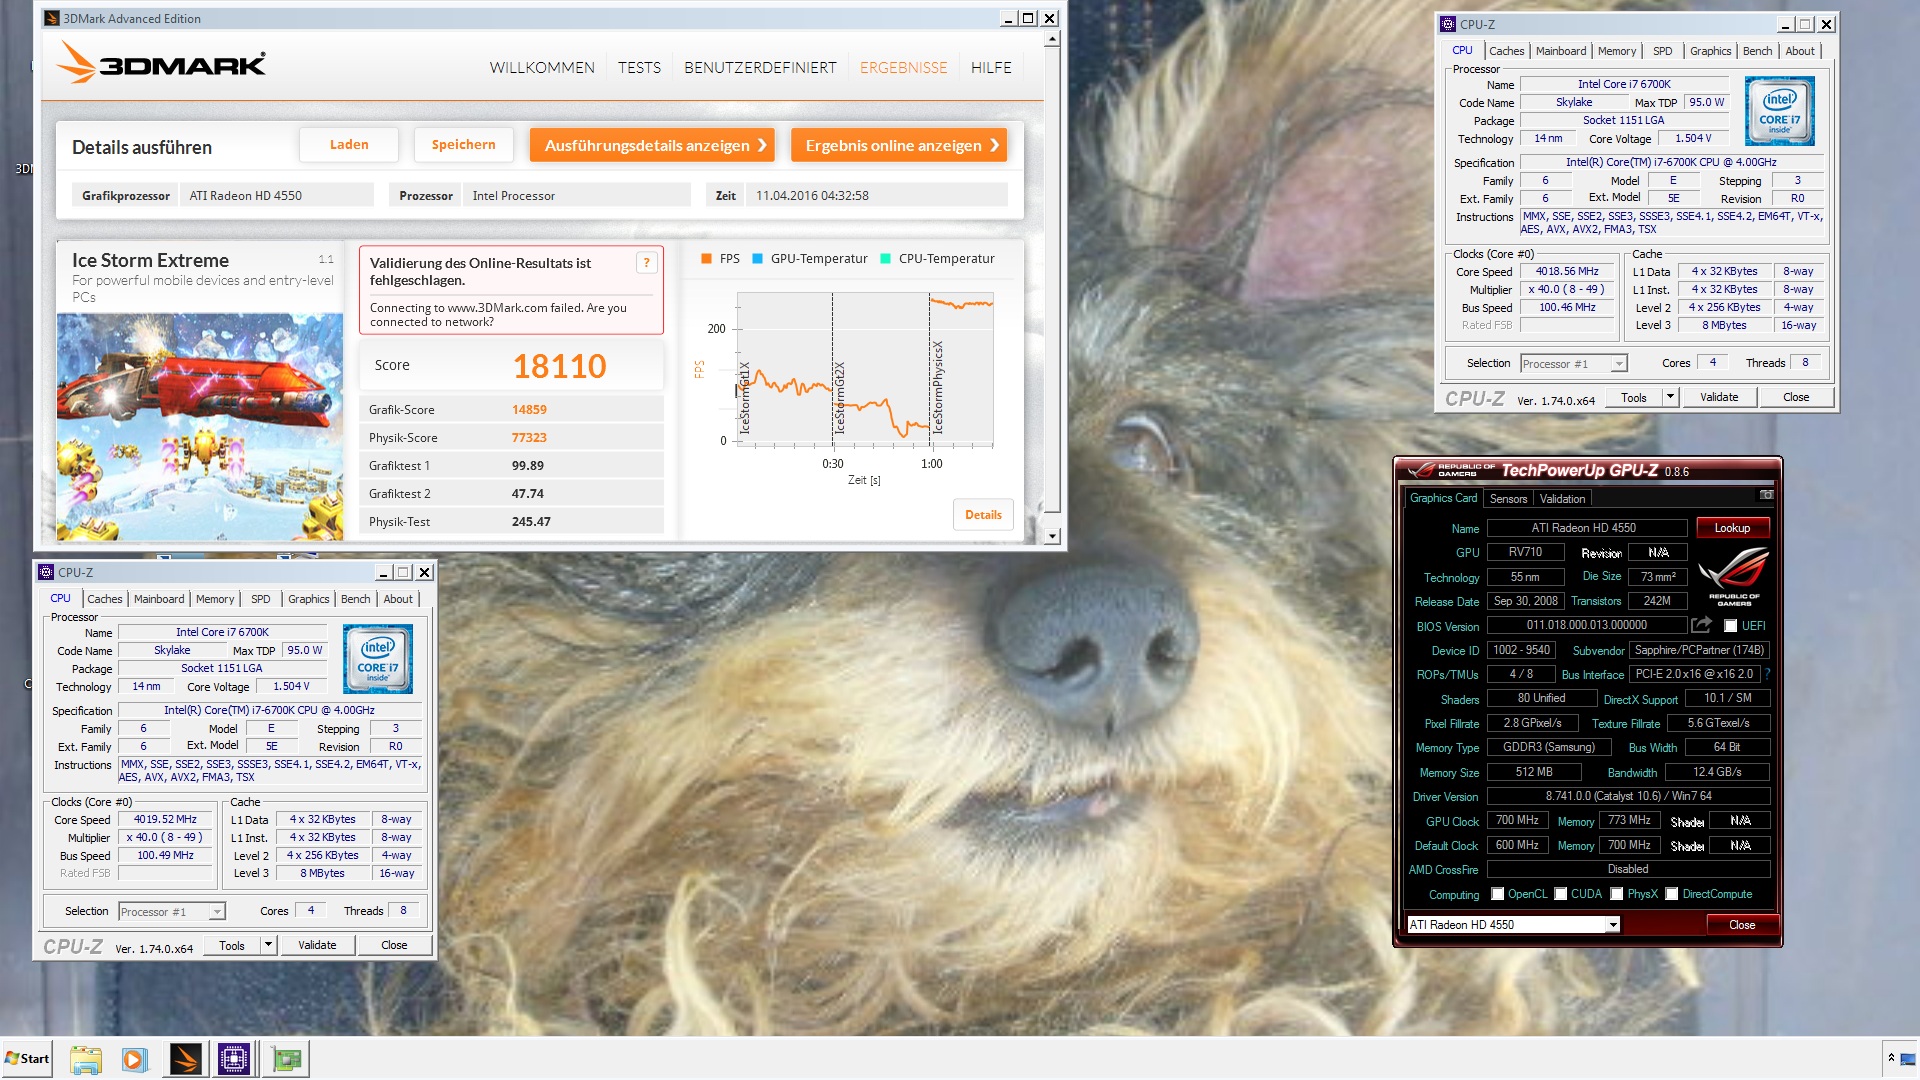
Task: Click the Laden button in 3DMark
Action: click(349, 145)
